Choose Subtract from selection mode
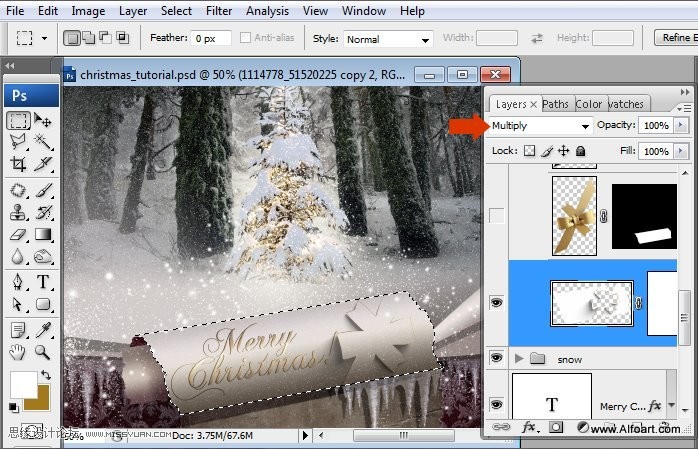 (105, 38)
